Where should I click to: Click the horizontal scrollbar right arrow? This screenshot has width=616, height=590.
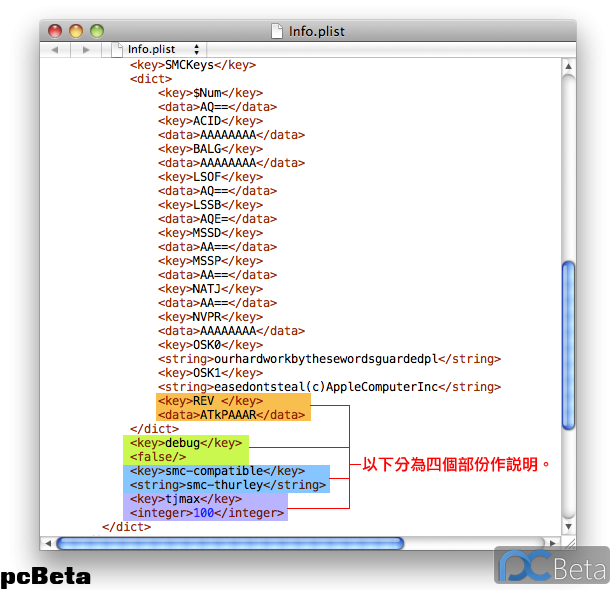tap(553, 543)
